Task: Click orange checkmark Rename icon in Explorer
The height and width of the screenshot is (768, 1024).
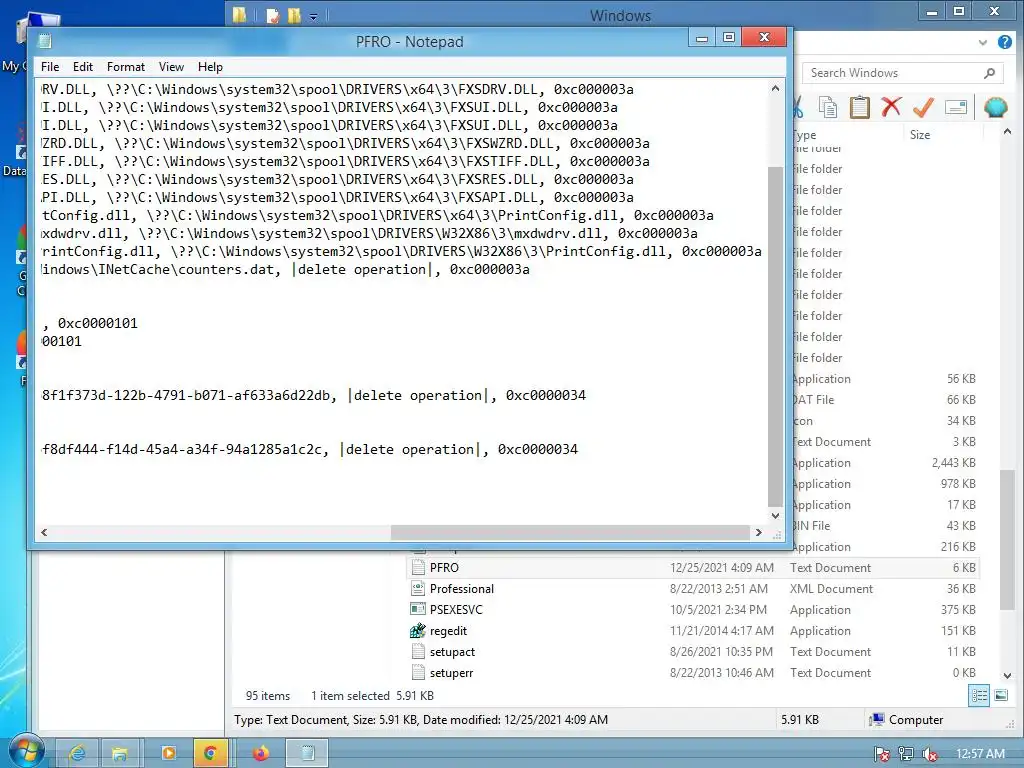Action: (923, 107)
